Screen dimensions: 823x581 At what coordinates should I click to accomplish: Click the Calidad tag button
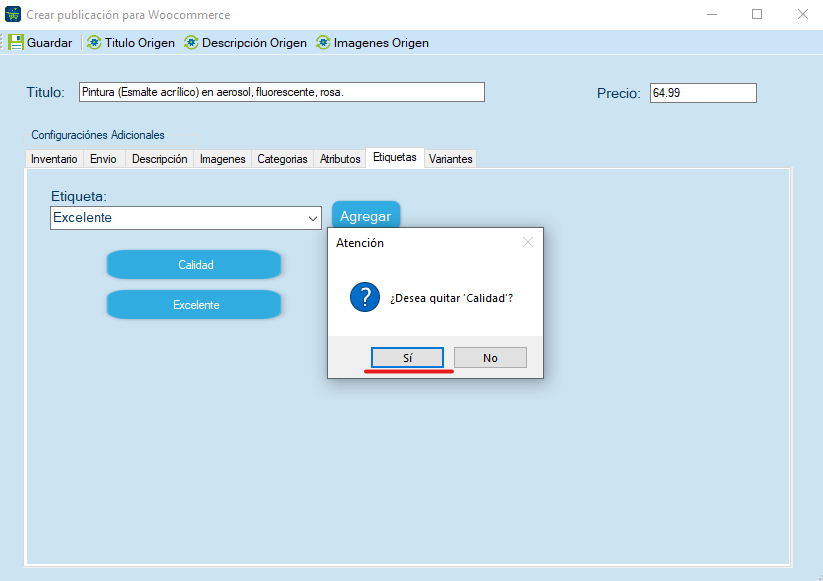pyautogui.click(x=194, y=265)
